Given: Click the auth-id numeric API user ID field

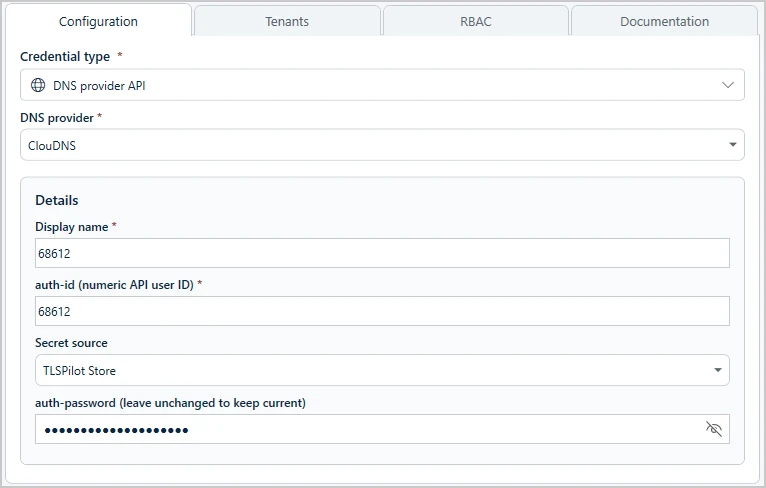Looking at the screenshot, I should pyautogui.click(x=382, y=311).
